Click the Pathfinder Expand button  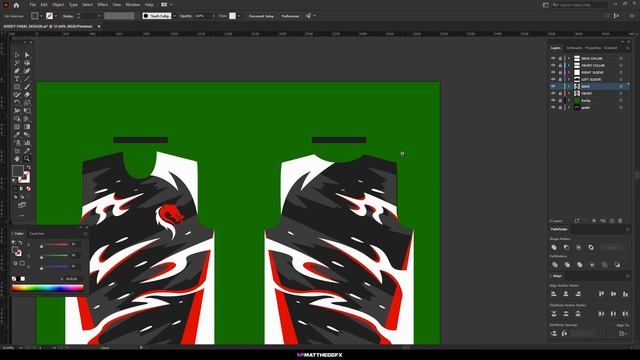(x=611, y=247)
